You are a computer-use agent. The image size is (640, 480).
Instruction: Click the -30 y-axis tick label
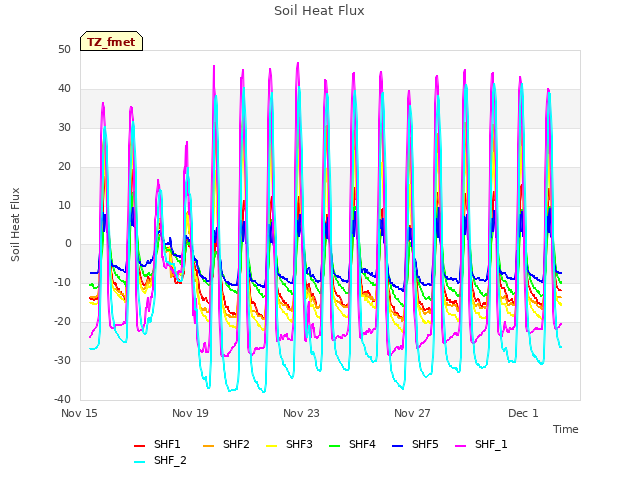pos(62,360)
